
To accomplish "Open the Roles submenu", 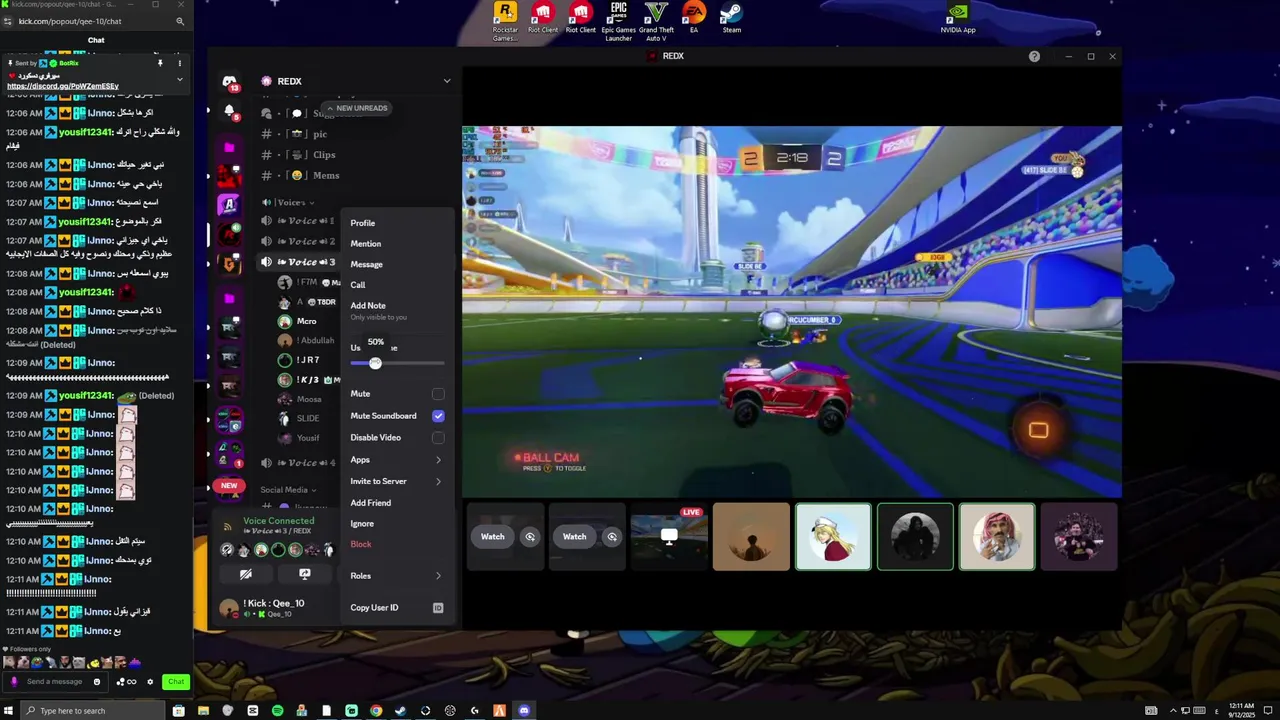I will click(x=396, y=576).
